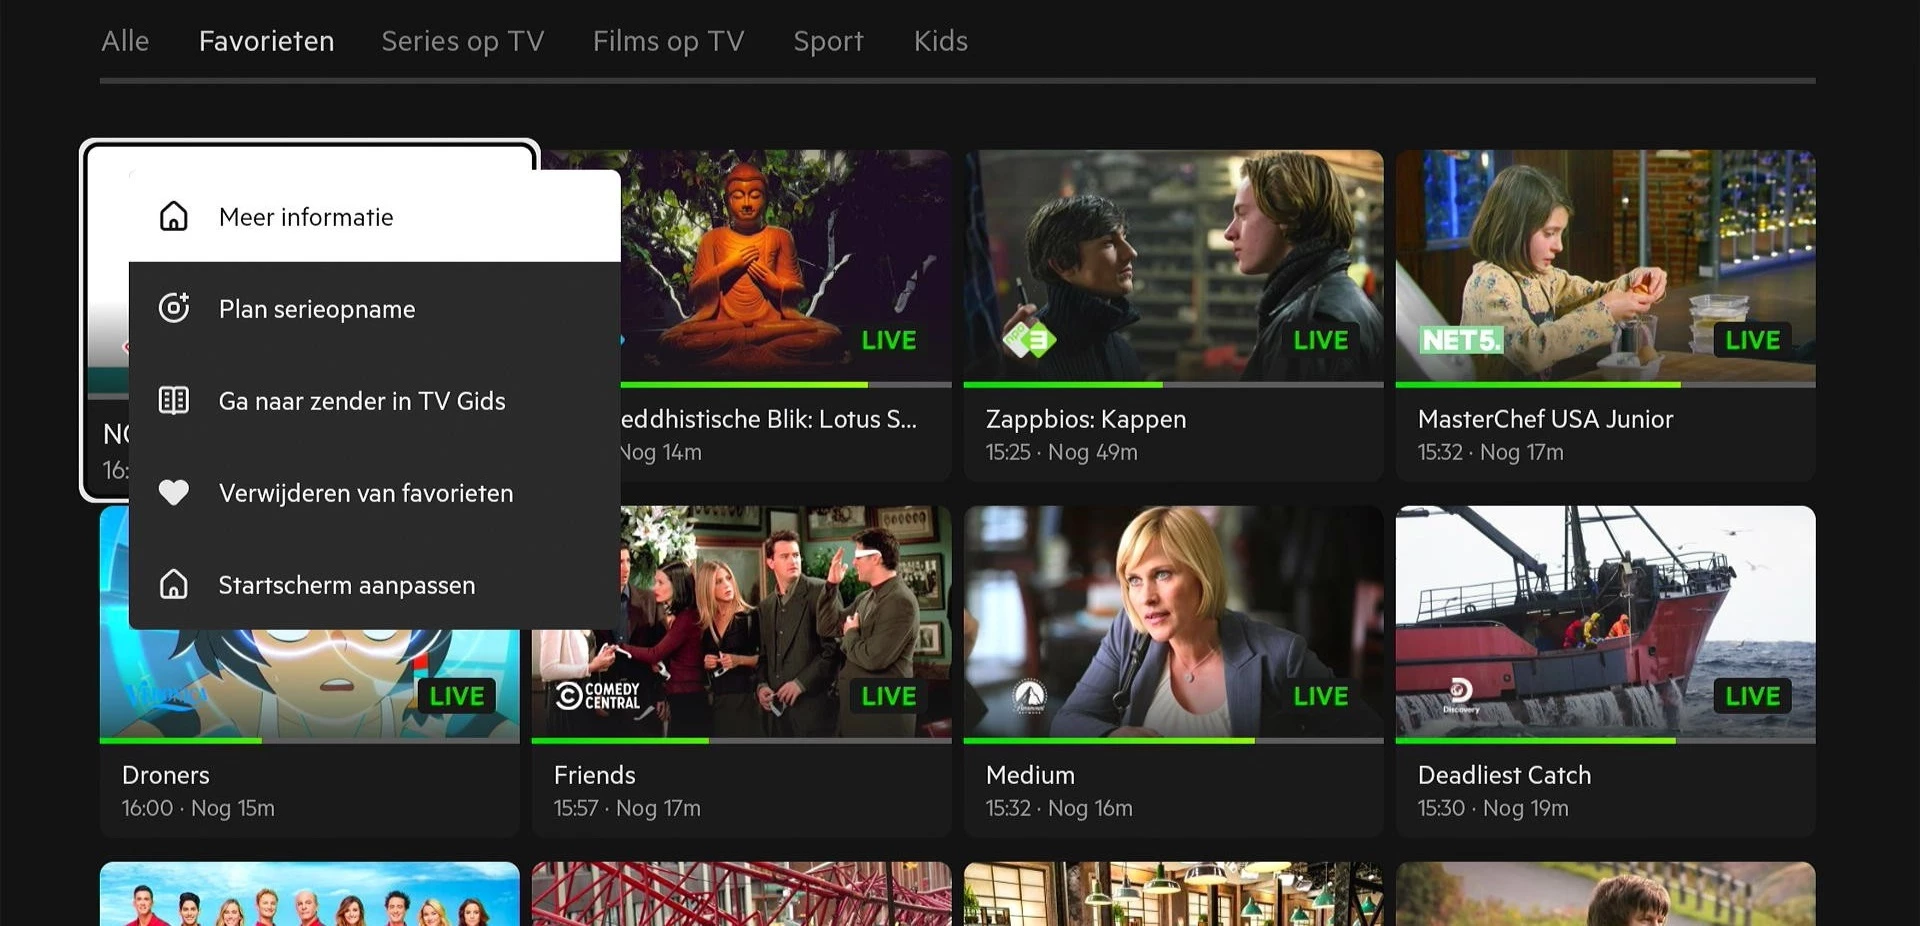Select Ga naar zender in TV Gids
1920x926 pixels.
[375, 400]
